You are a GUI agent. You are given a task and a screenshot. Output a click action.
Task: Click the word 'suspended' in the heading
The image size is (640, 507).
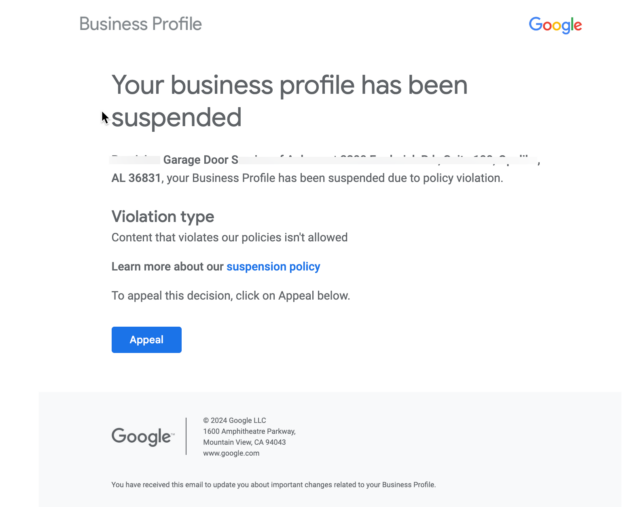point(177,118)
